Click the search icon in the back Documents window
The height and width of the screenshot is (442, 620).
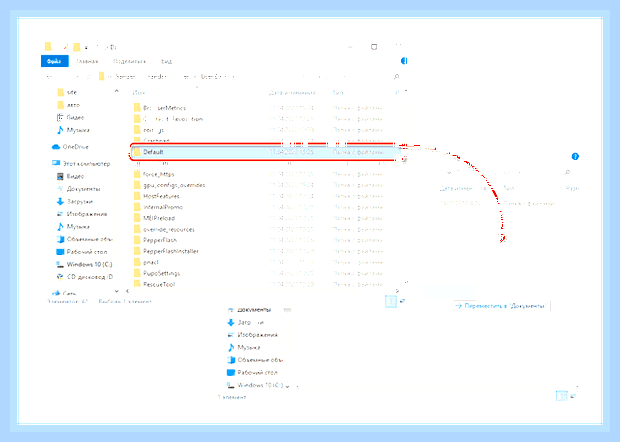567,172
